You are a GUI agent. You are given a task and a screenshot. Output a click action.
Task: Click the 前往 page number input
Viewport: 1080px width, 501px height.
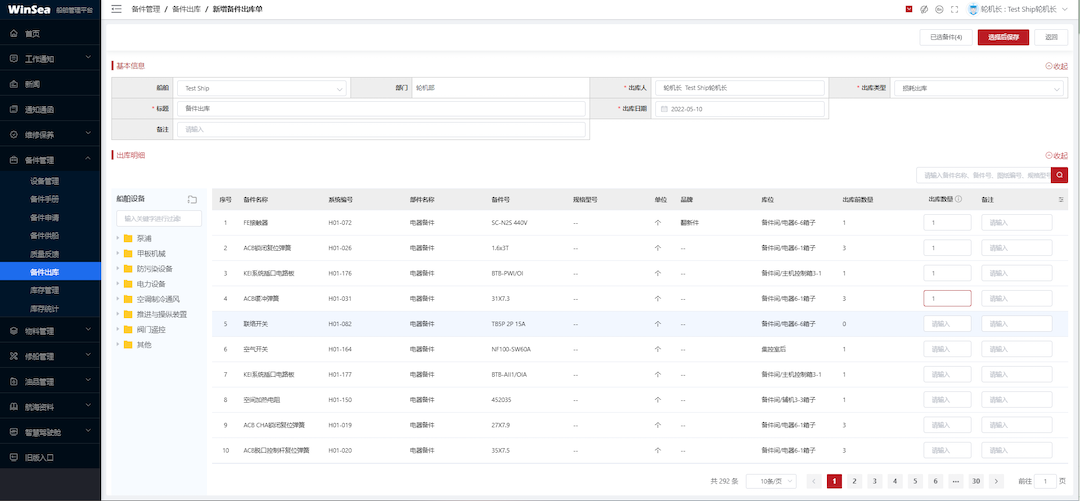(1045, 481)
